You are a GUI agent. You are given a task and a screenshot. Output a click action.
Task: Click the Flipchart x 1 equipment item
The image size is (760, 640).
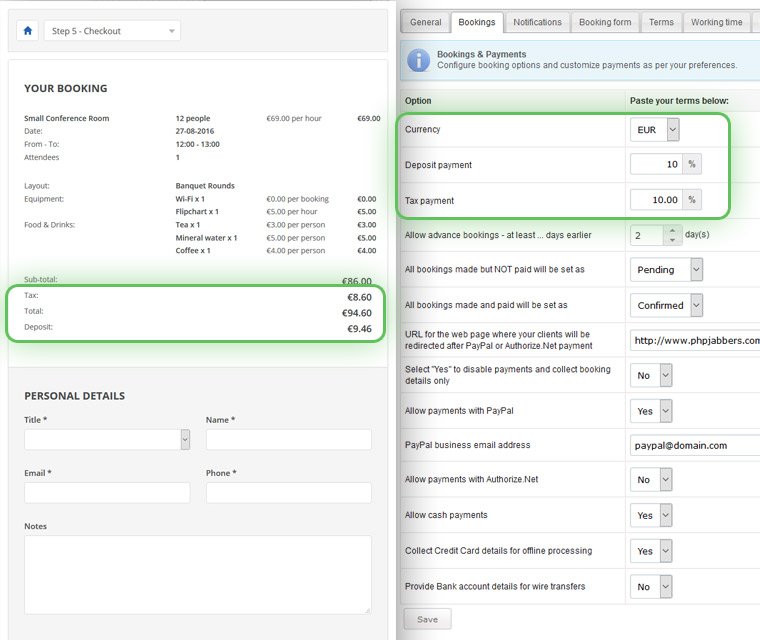coord(197,212)
